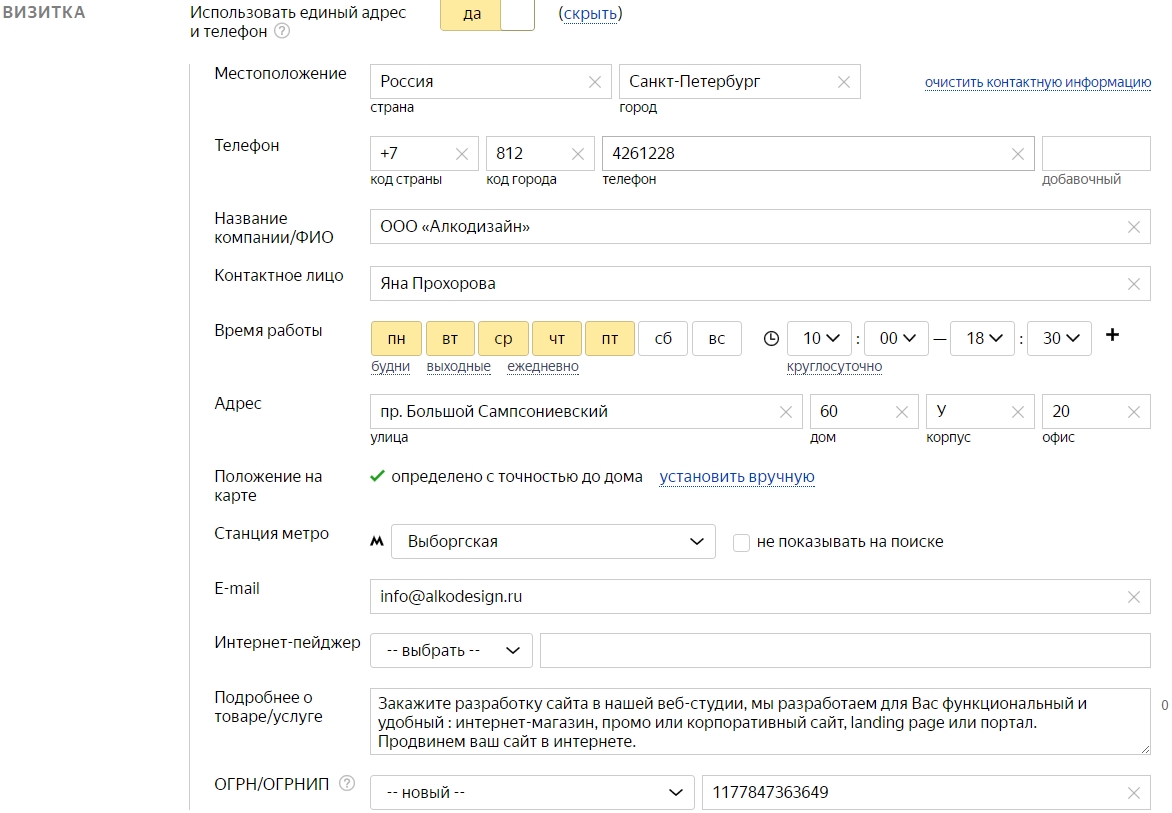Clear the house number 60
Screen dimensions: 1172x813
pyautogui.click(x=902, y=412)
